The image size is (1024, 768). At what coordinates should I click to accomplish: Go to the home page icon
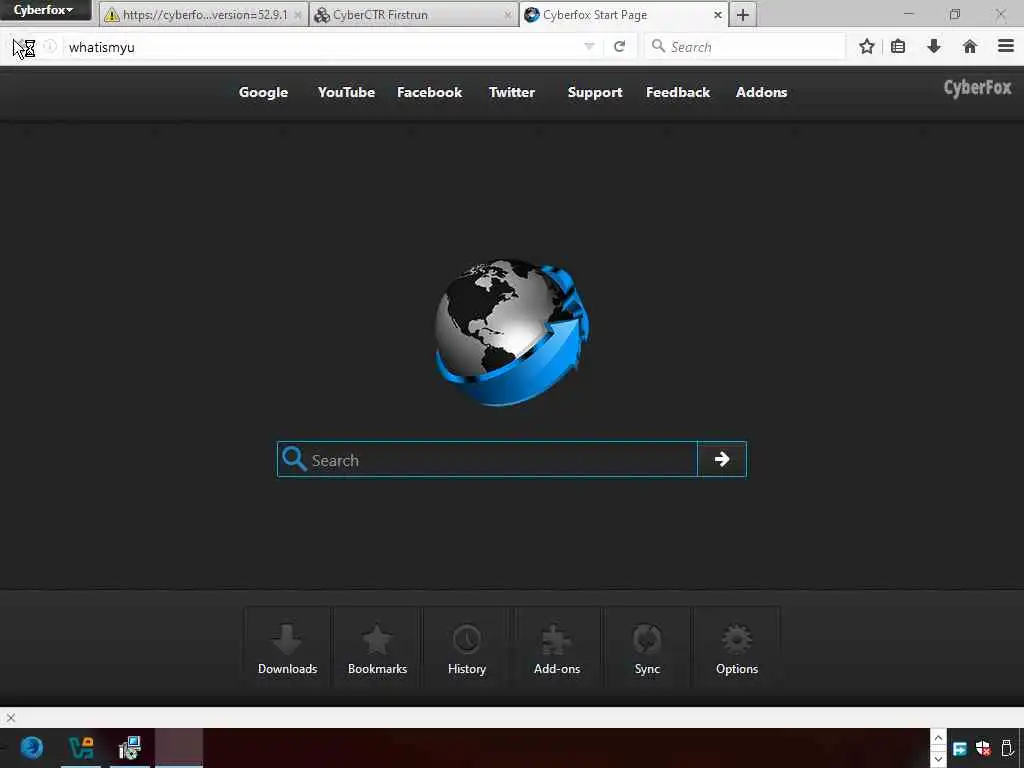pyautogui.click(x=970, y=46)
